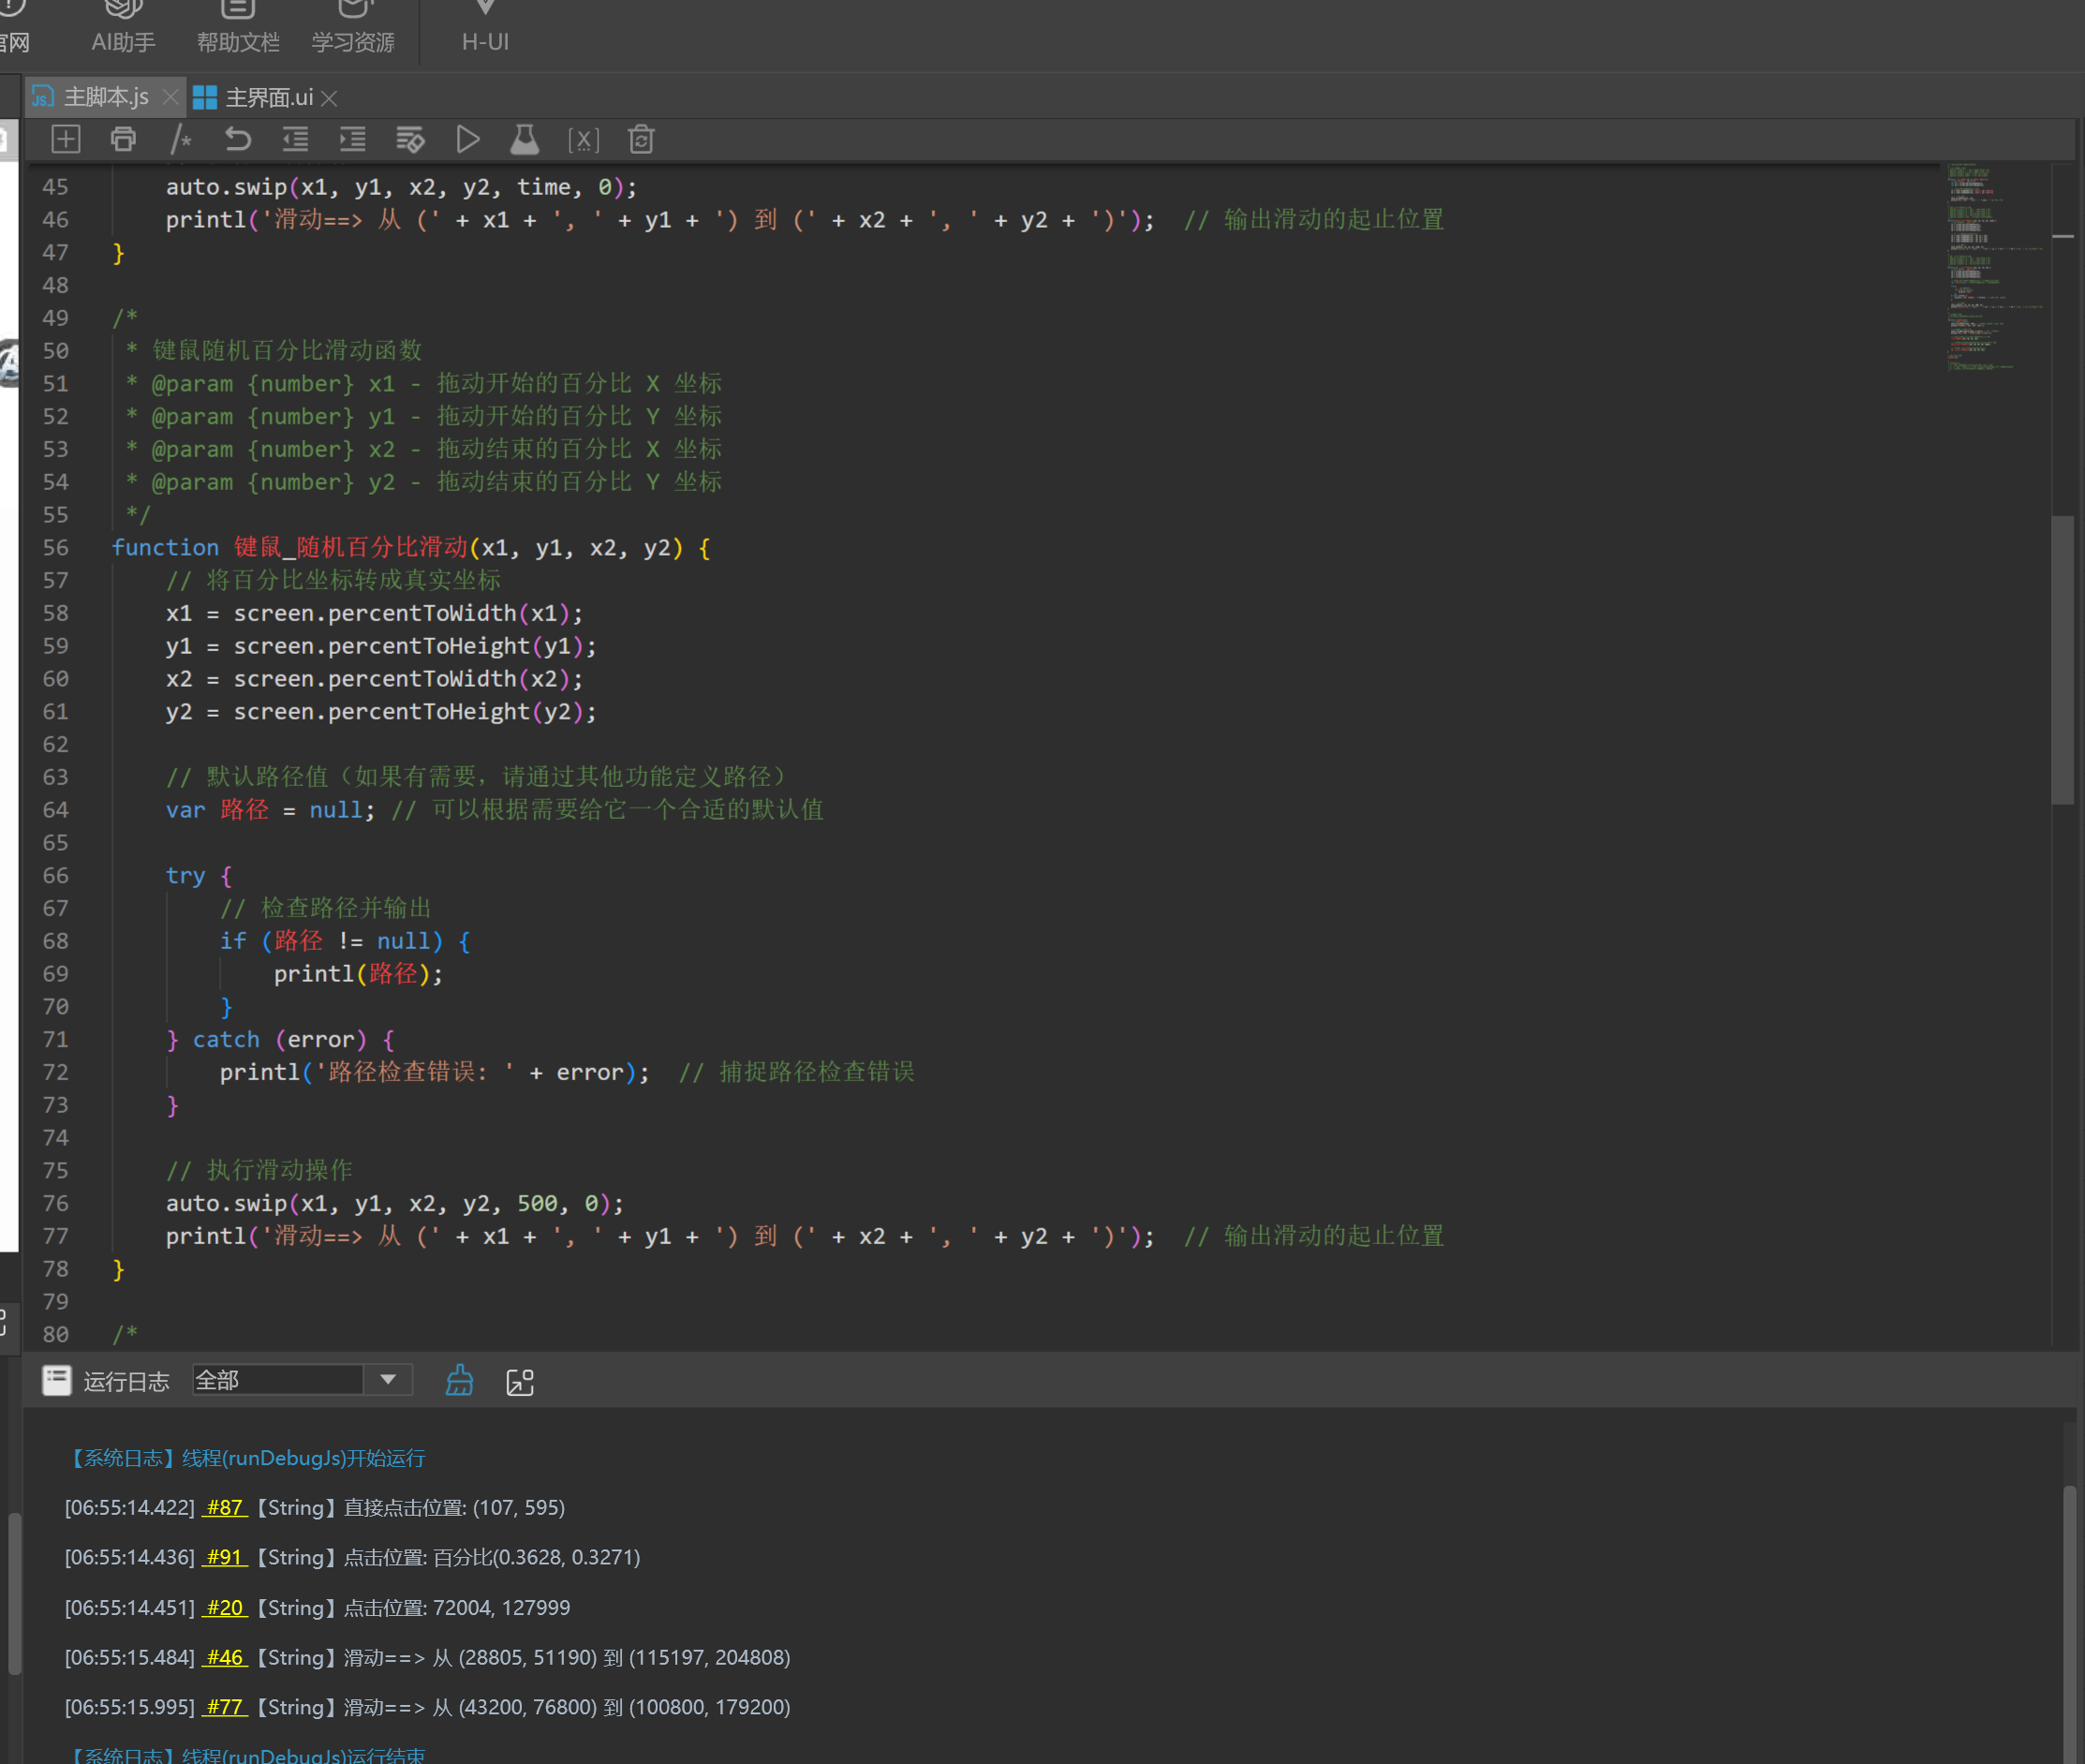
Task: Click the [x] variable icon
Action: click(x=584, y=140)
